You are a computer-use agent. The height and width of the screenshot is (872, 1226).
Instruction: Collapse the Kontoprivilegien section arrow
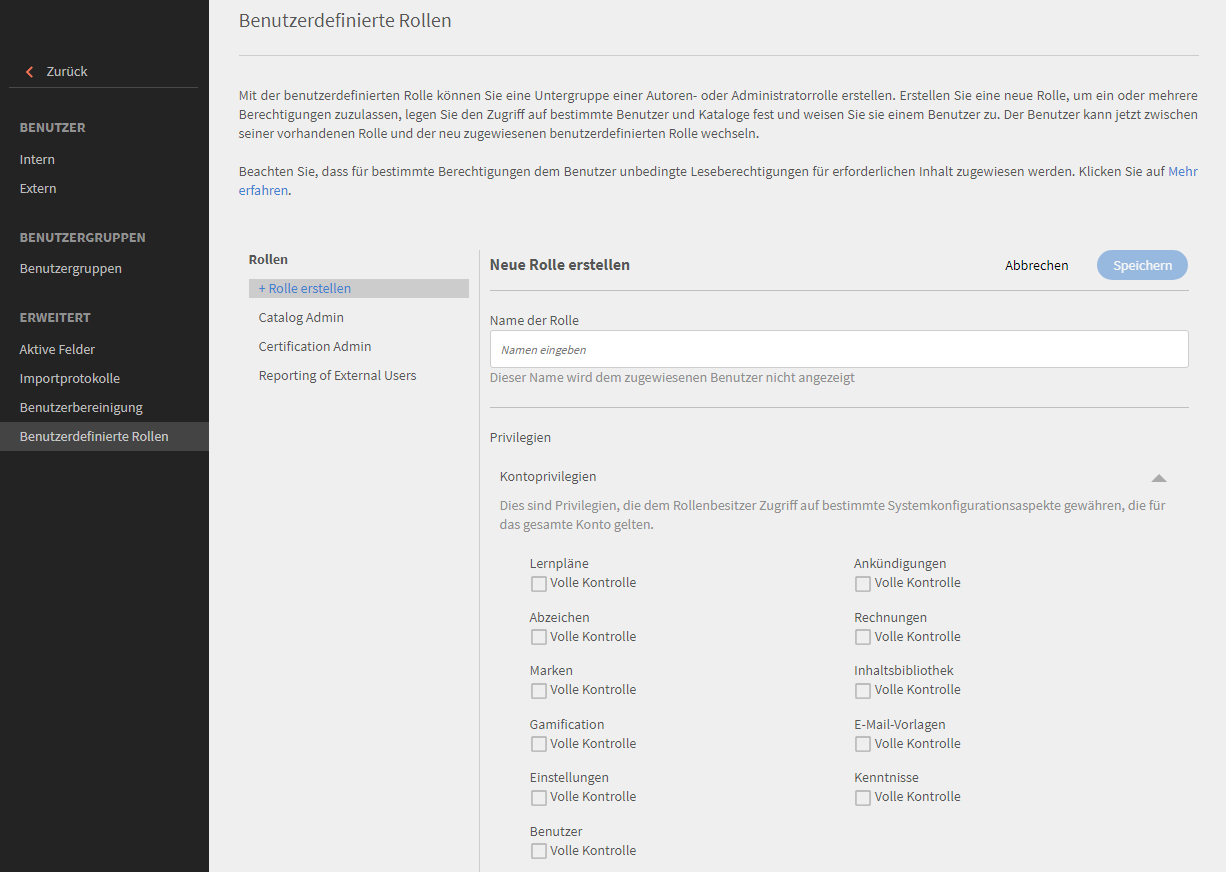(x=1159, y=478)
